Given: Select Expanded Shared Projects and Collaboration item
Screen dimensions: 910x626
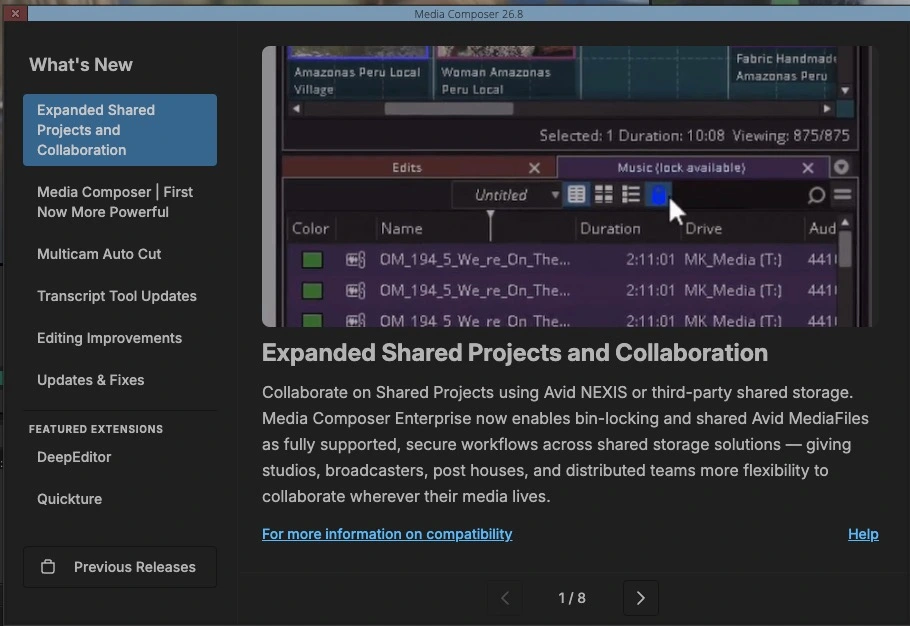Looking at the screenshot, I should (120, 130).
